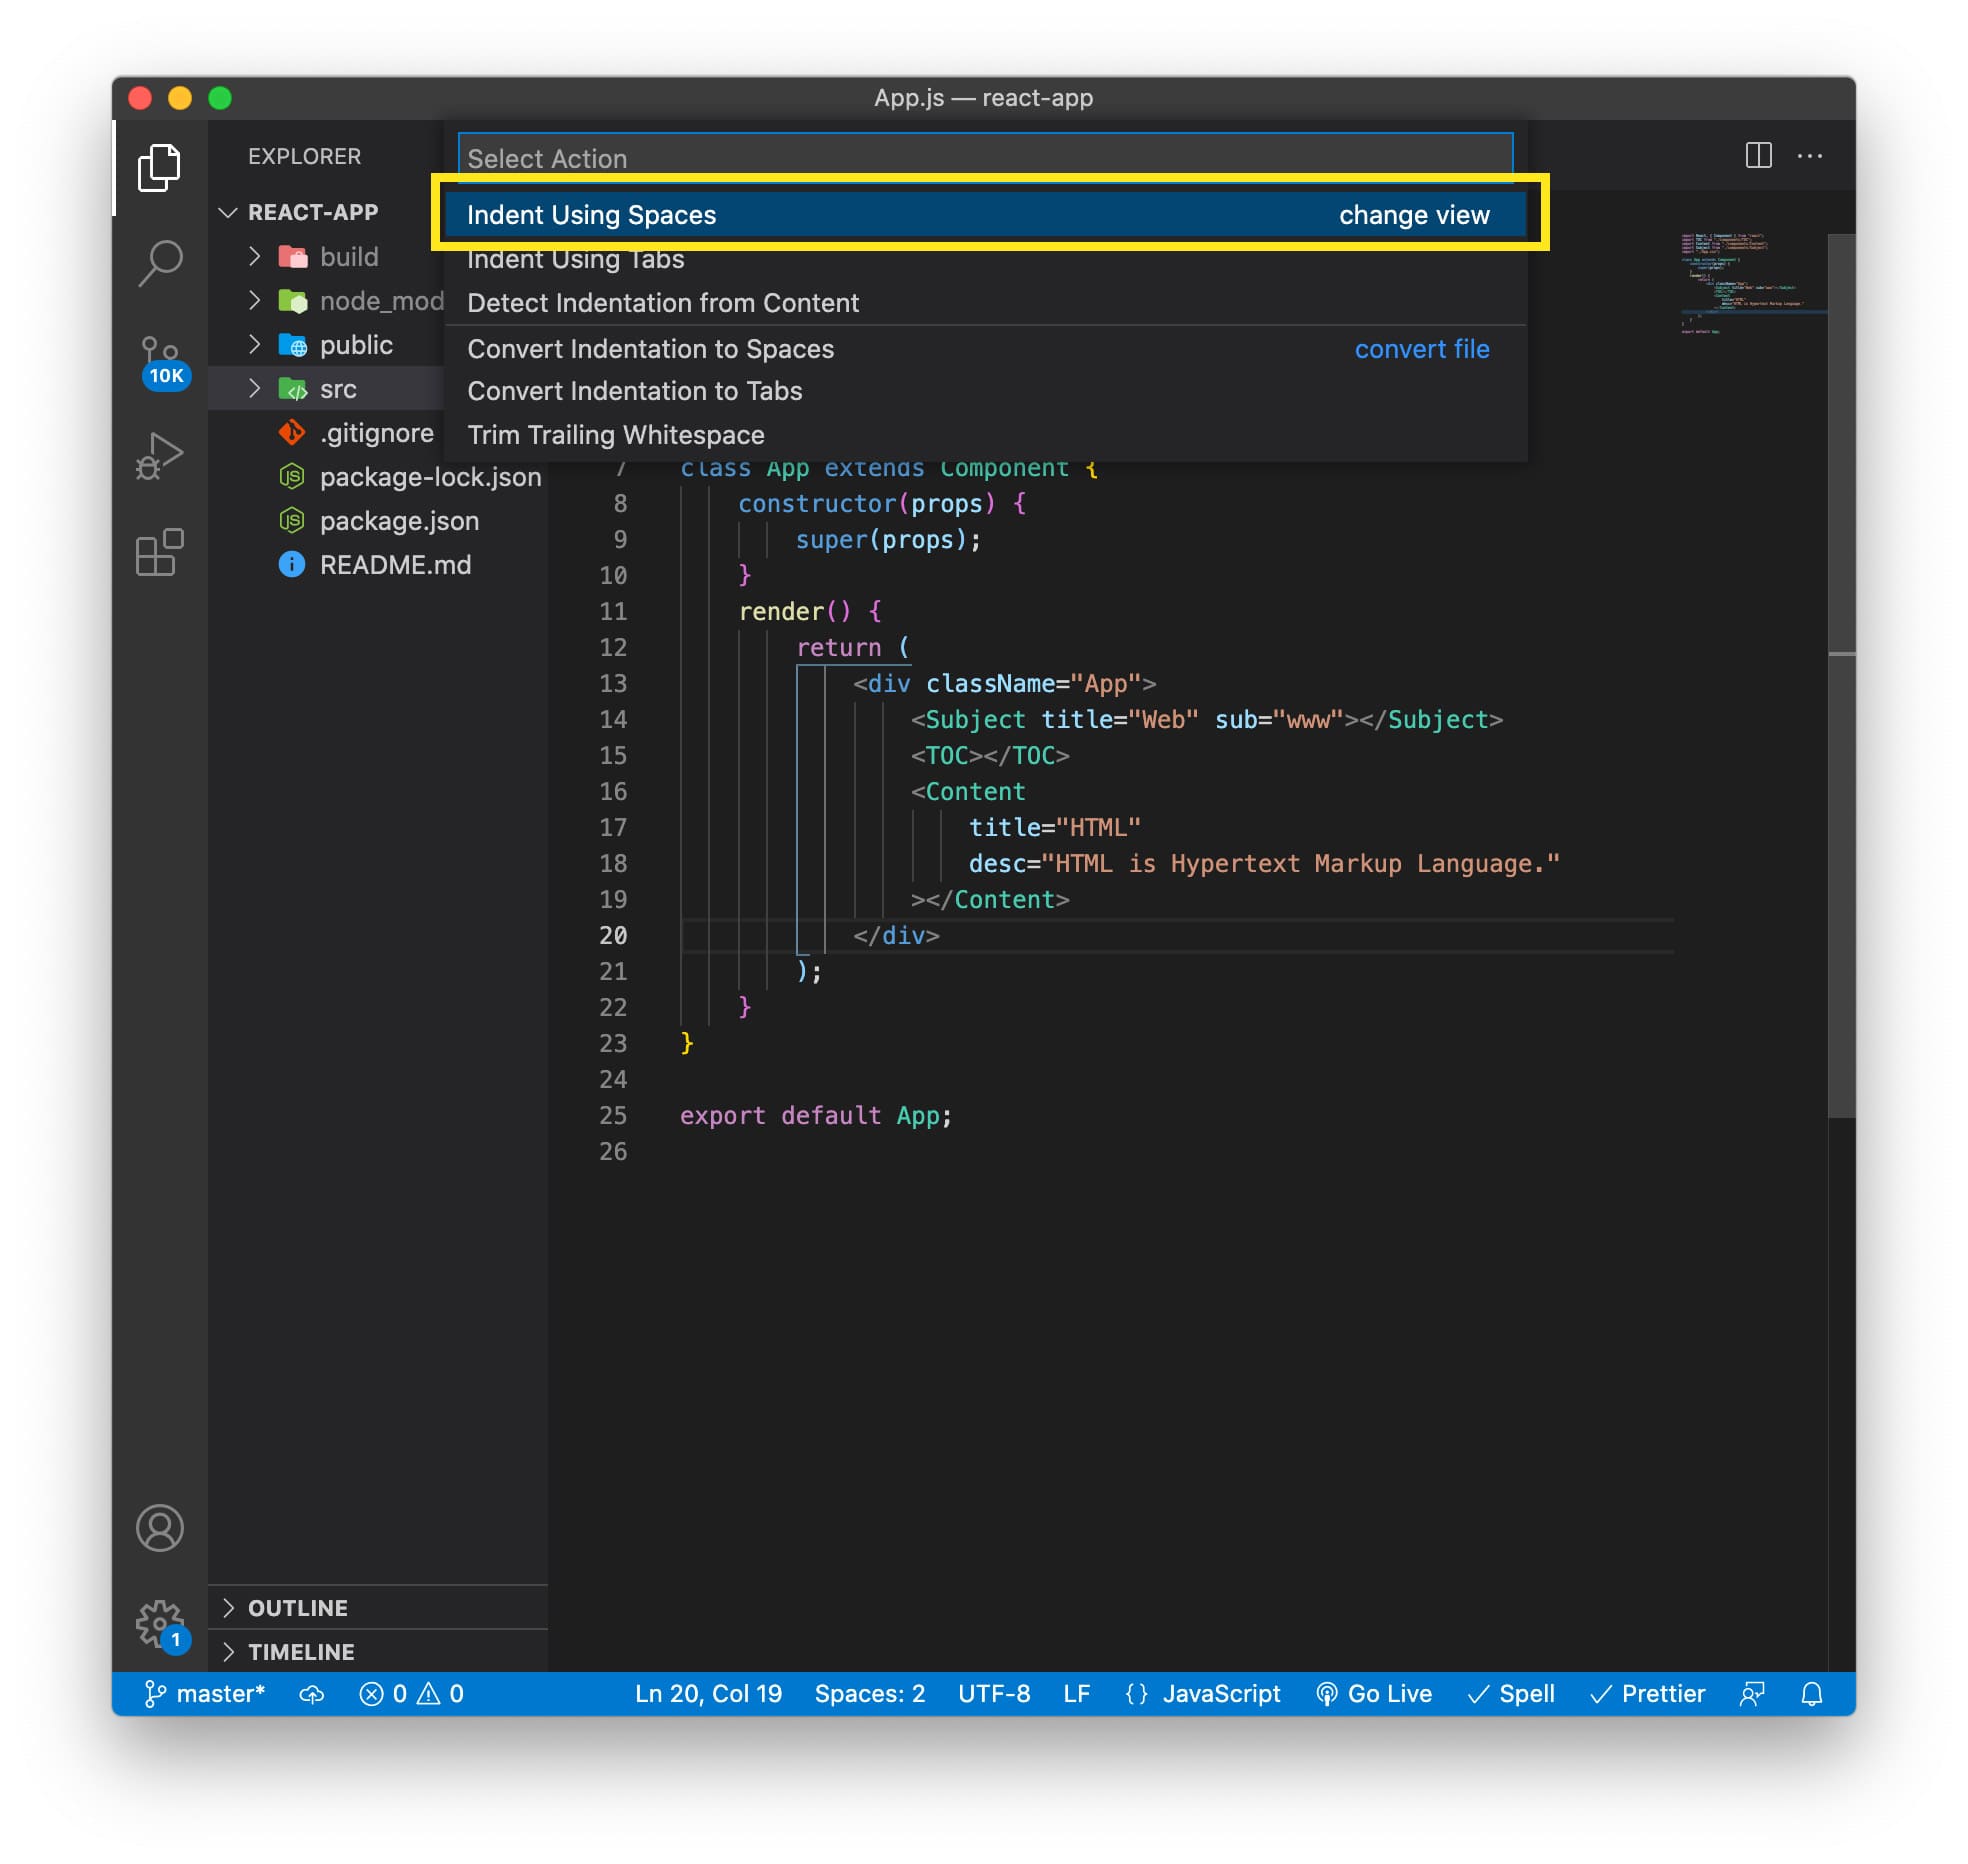Open the TIMELINE section
The height and width of the screenshot is (1864, 1968).
tap(301, 1652)
